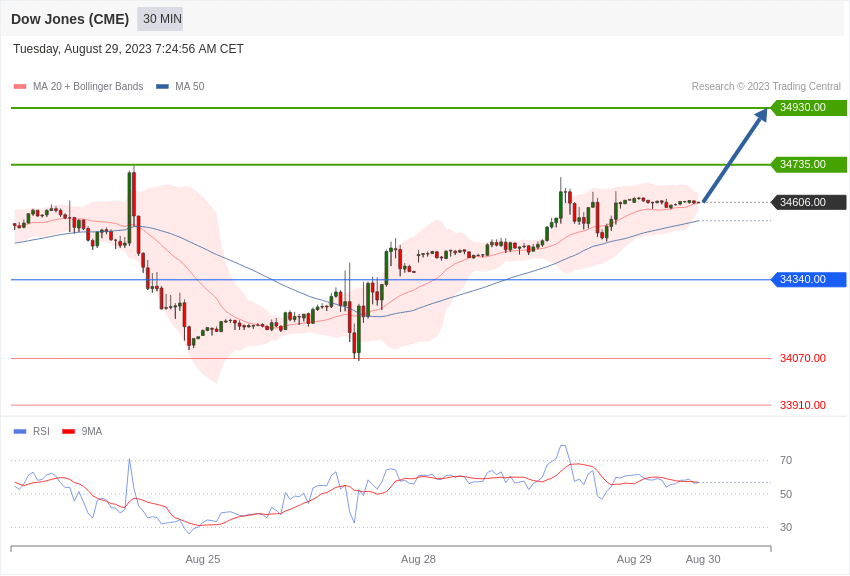
Task: Click the RSI legend label
Action: tap(41, 431)
